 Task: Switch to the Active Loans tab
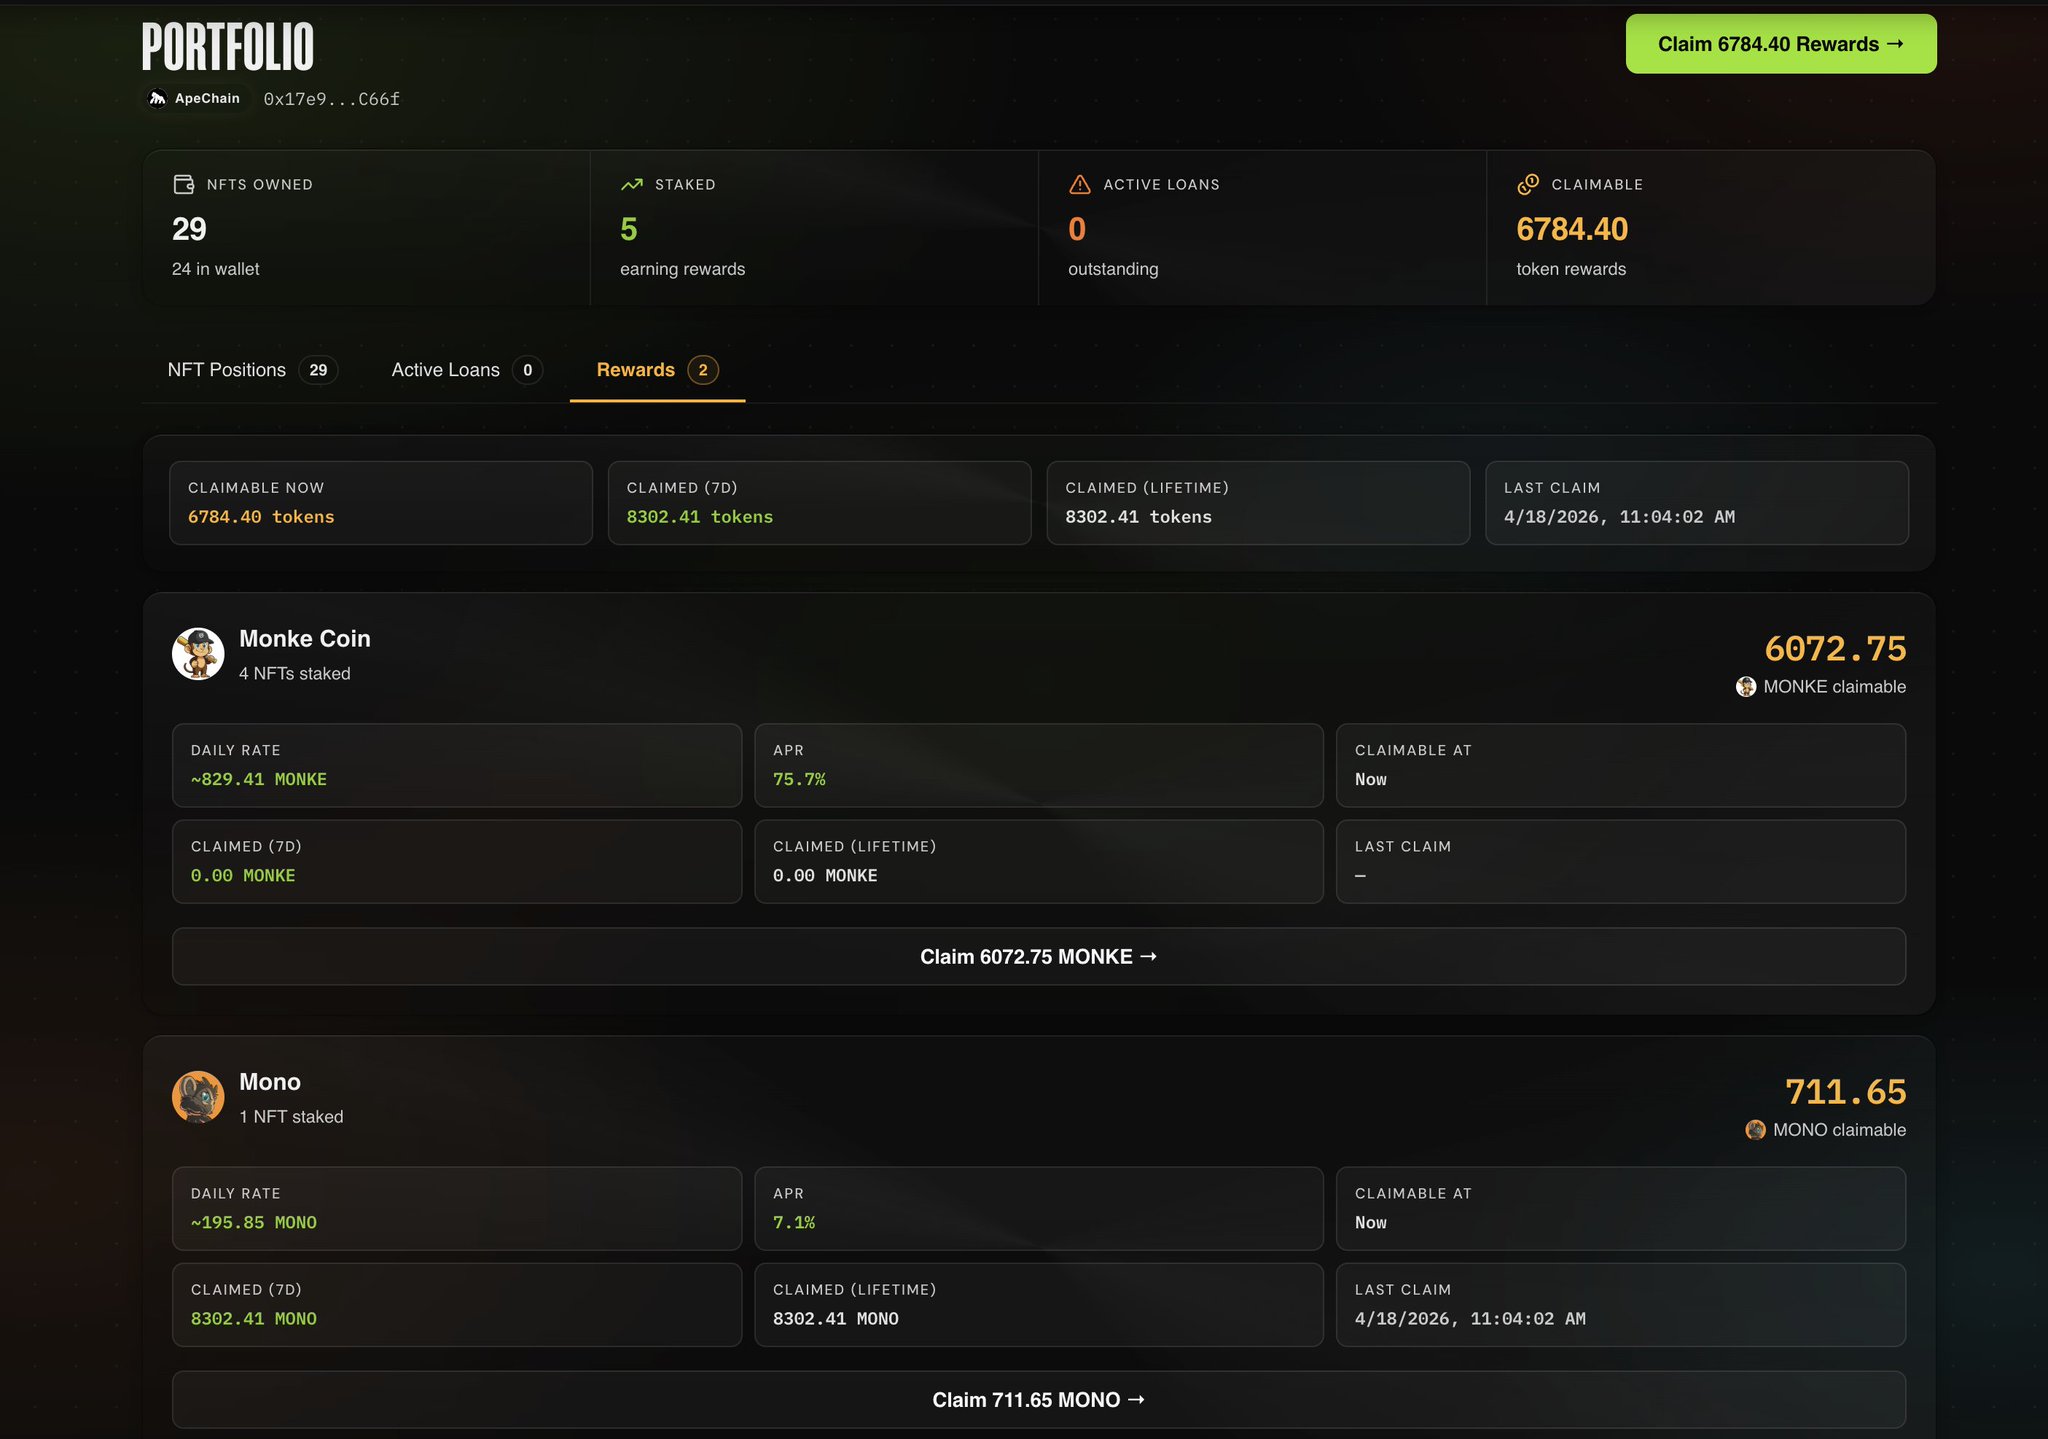466,370
